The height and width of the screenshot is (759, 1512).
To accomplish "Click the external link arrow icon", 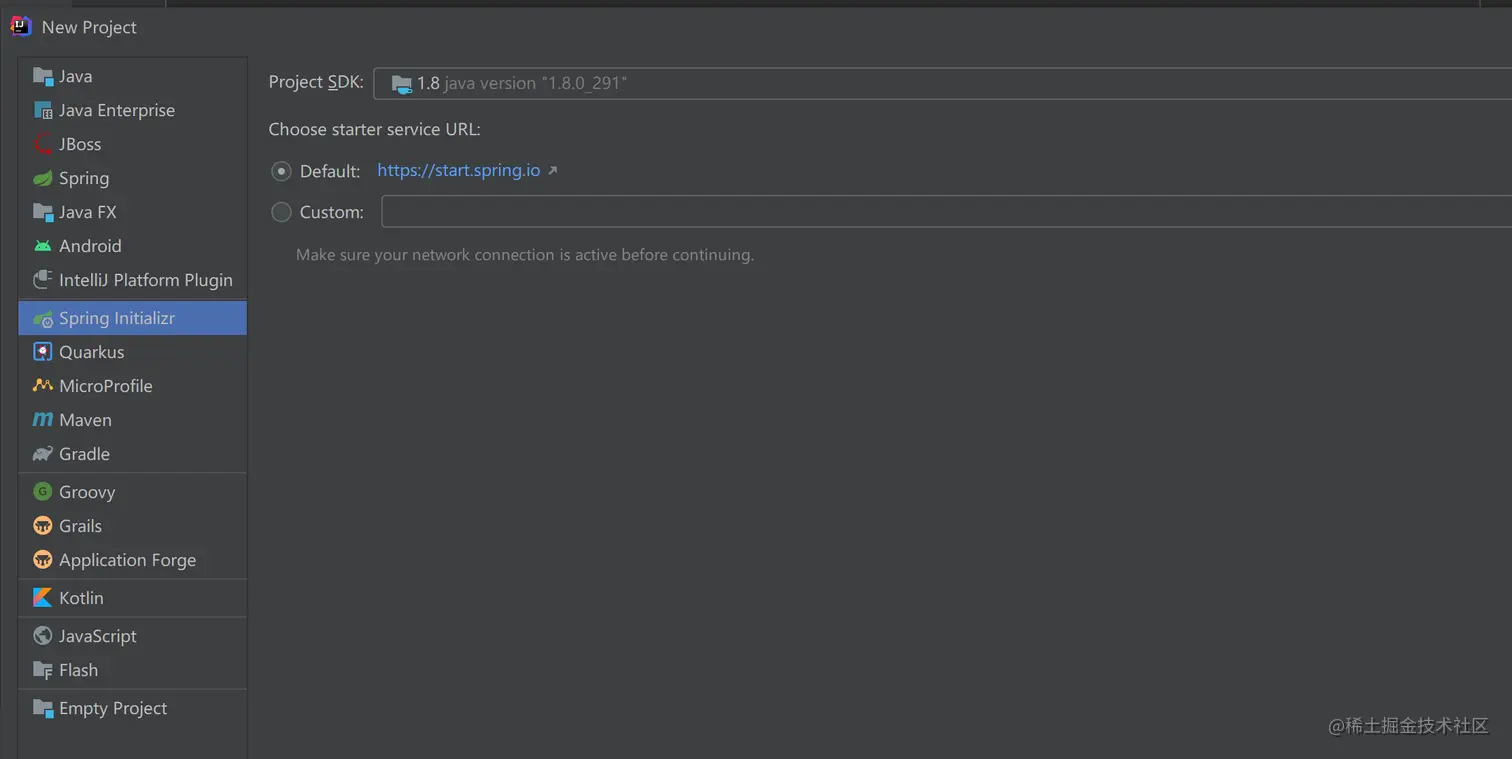I will (x=552, y=171).
